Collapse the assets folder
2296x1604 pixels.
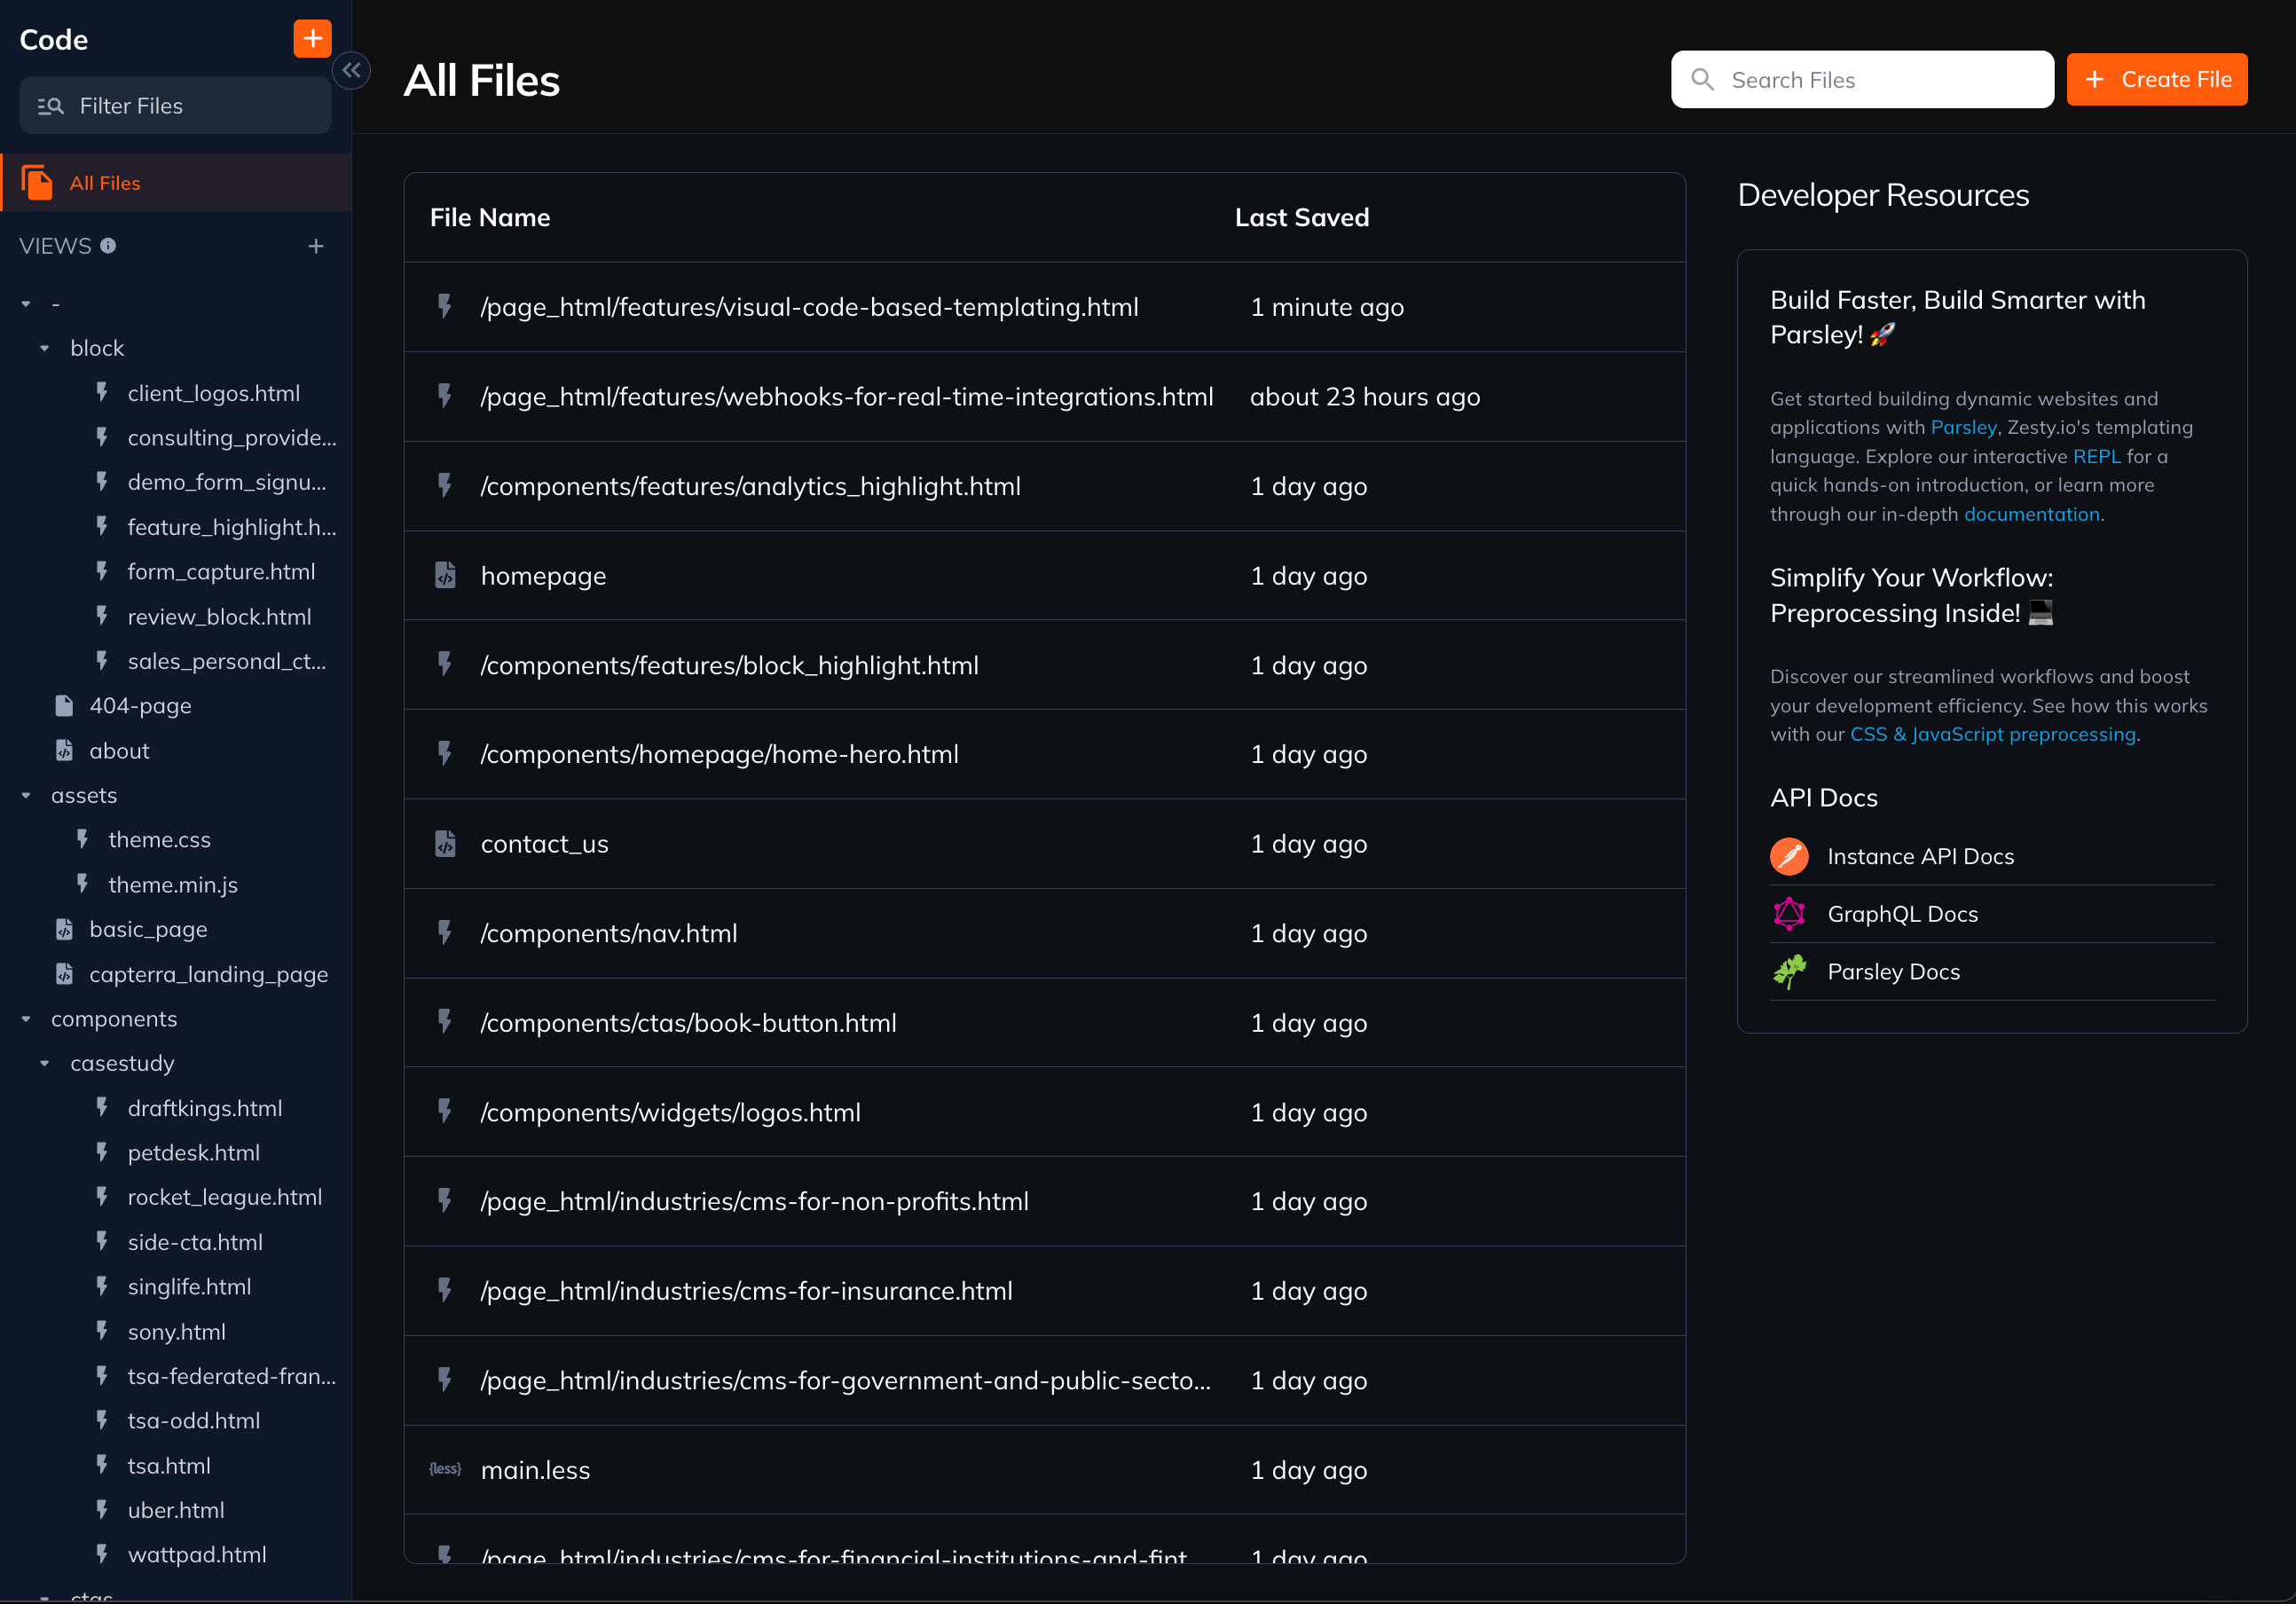coord(26,795)
